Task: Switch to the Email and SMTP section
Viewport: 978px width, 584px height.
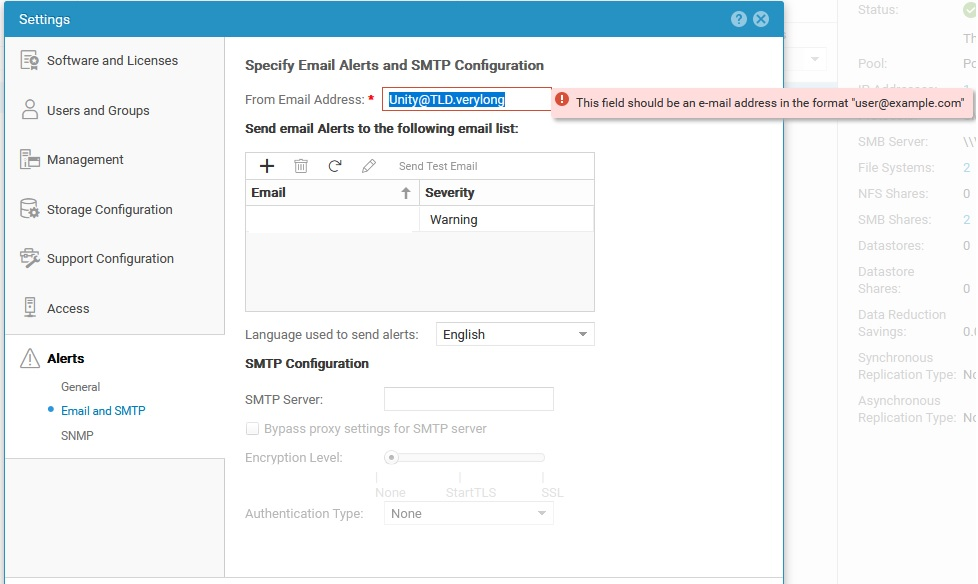Action: [x=103, y=410]
